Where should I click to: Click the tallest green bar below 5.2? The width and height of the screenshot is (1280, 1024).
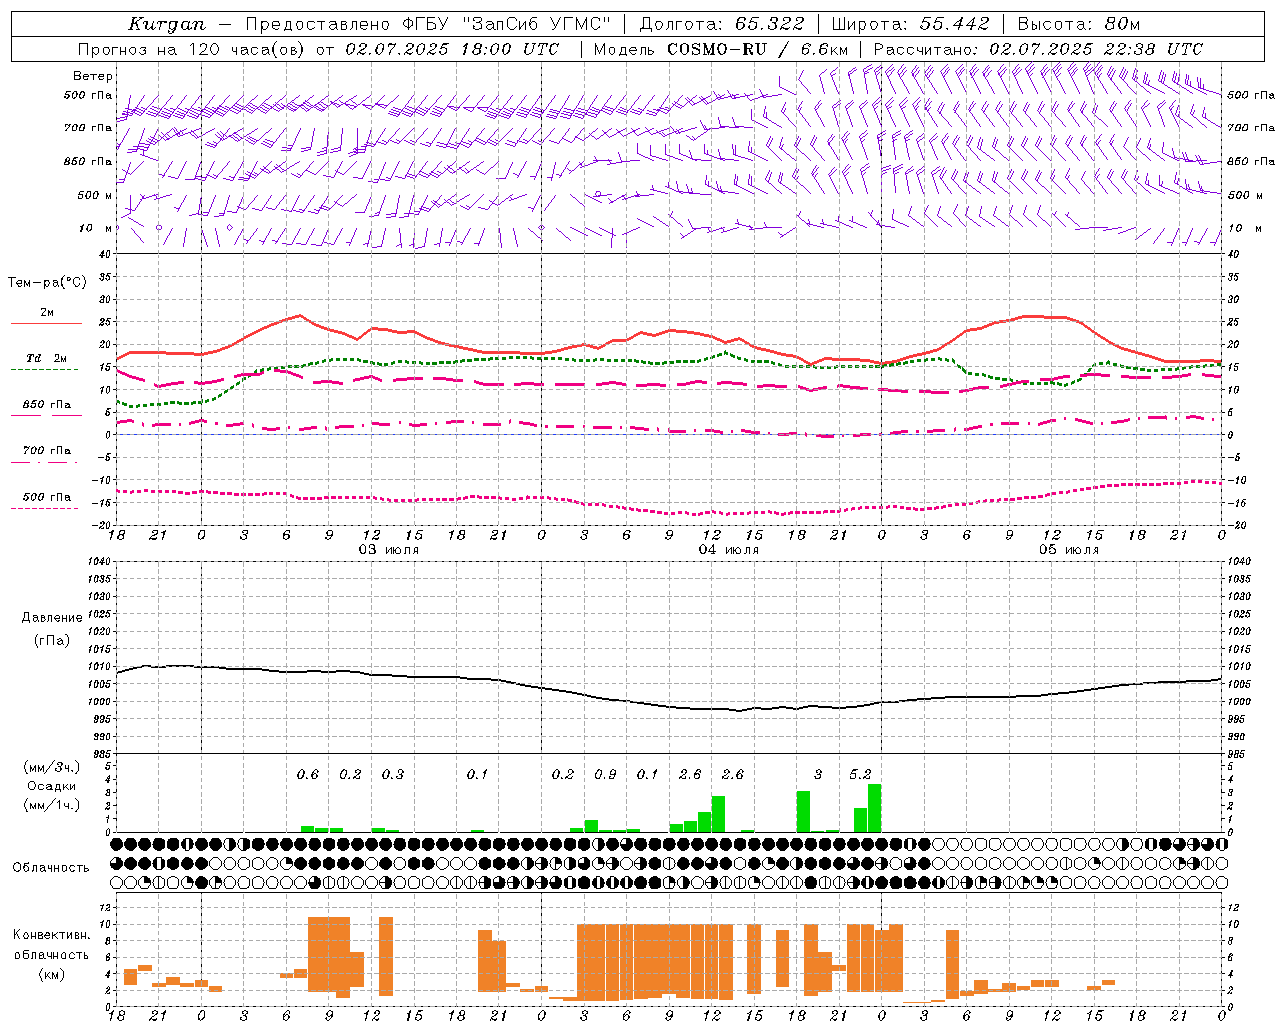875,808
